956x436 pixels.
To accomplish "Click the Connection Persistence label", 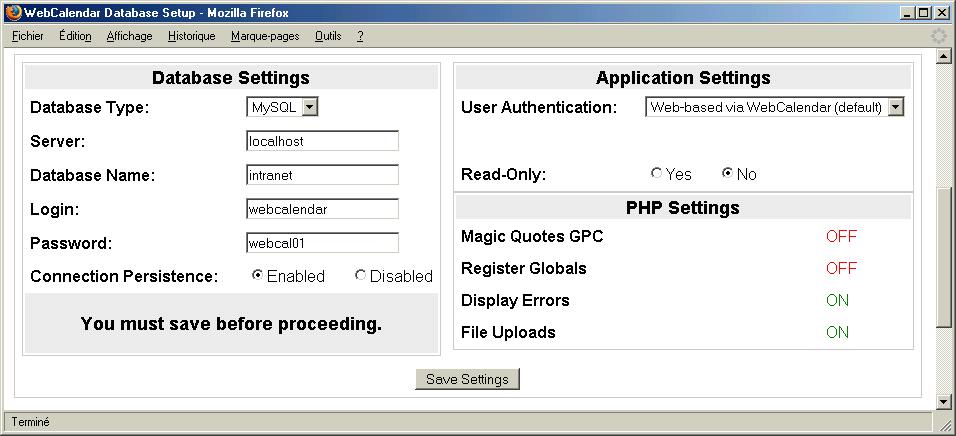I will (124, 276).
